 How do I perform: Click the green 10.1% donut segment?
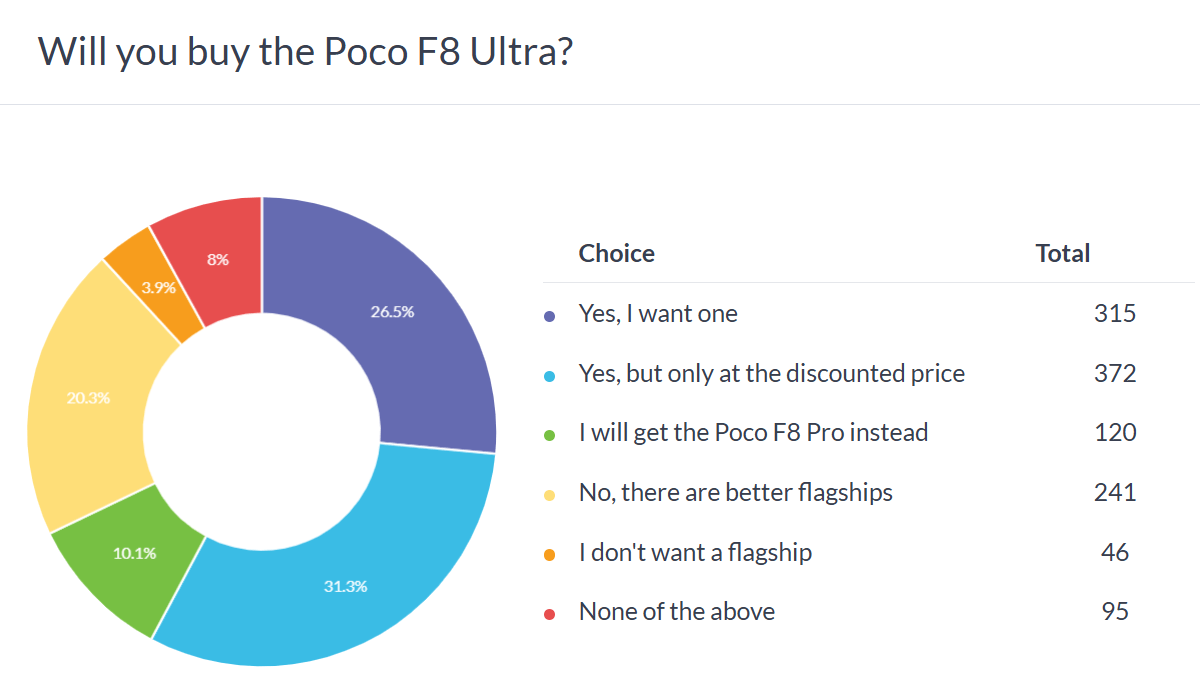point(135,552)
